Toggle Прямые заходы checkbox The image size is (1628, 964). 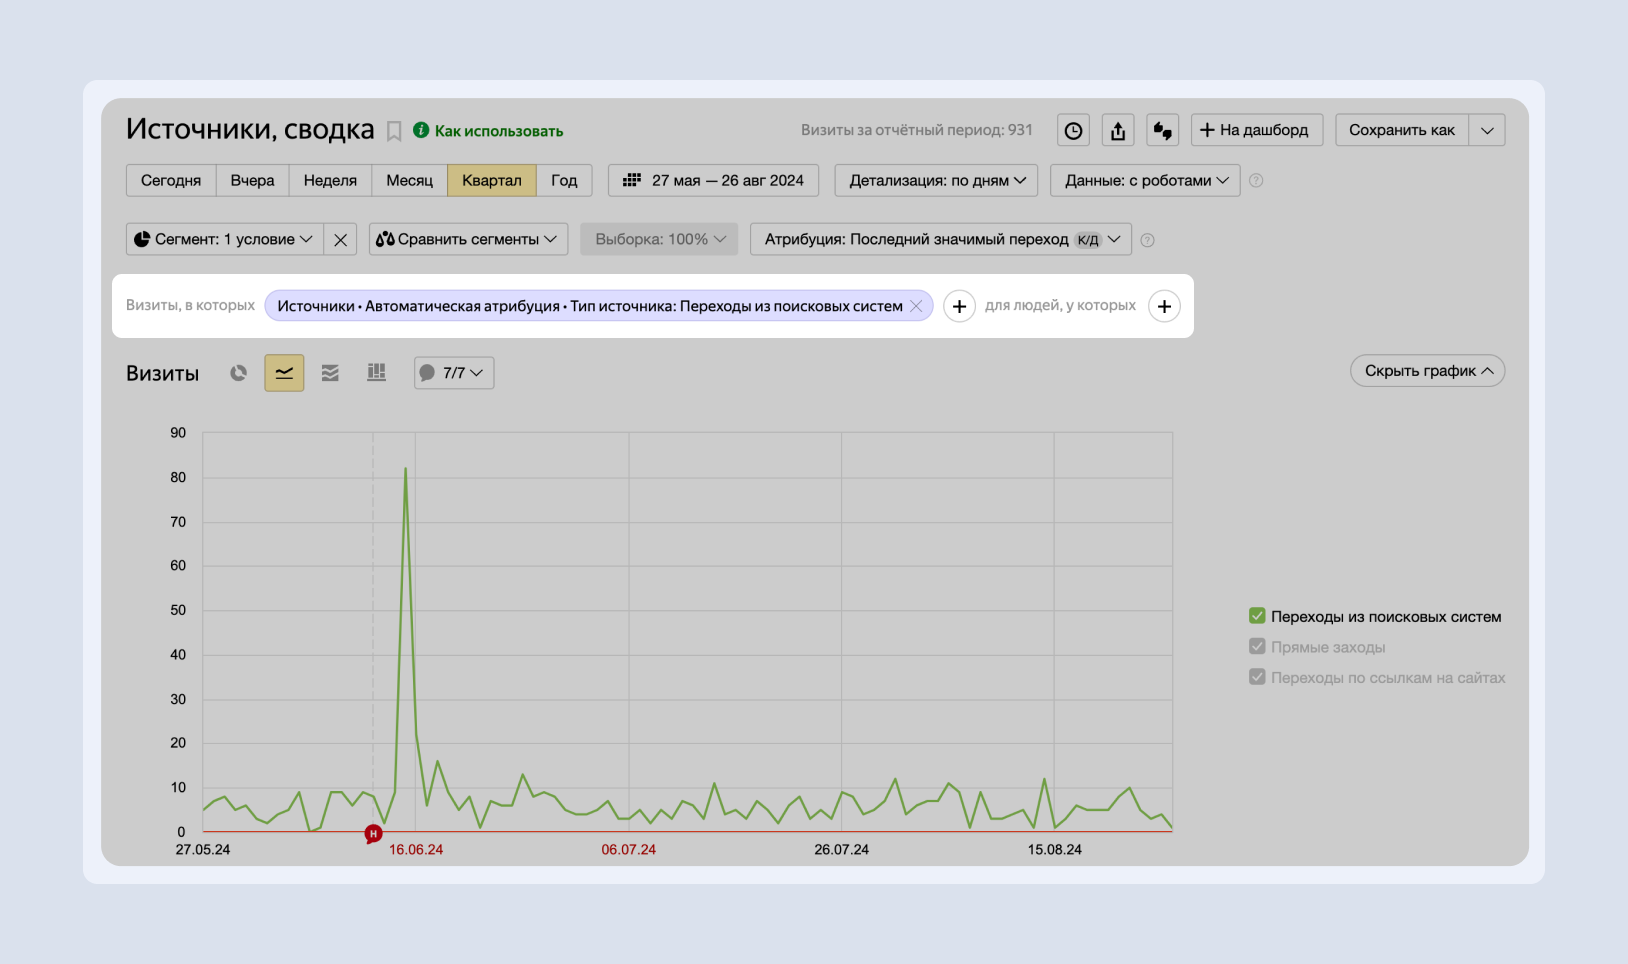pyautogui.click(x=1258, y=646)
